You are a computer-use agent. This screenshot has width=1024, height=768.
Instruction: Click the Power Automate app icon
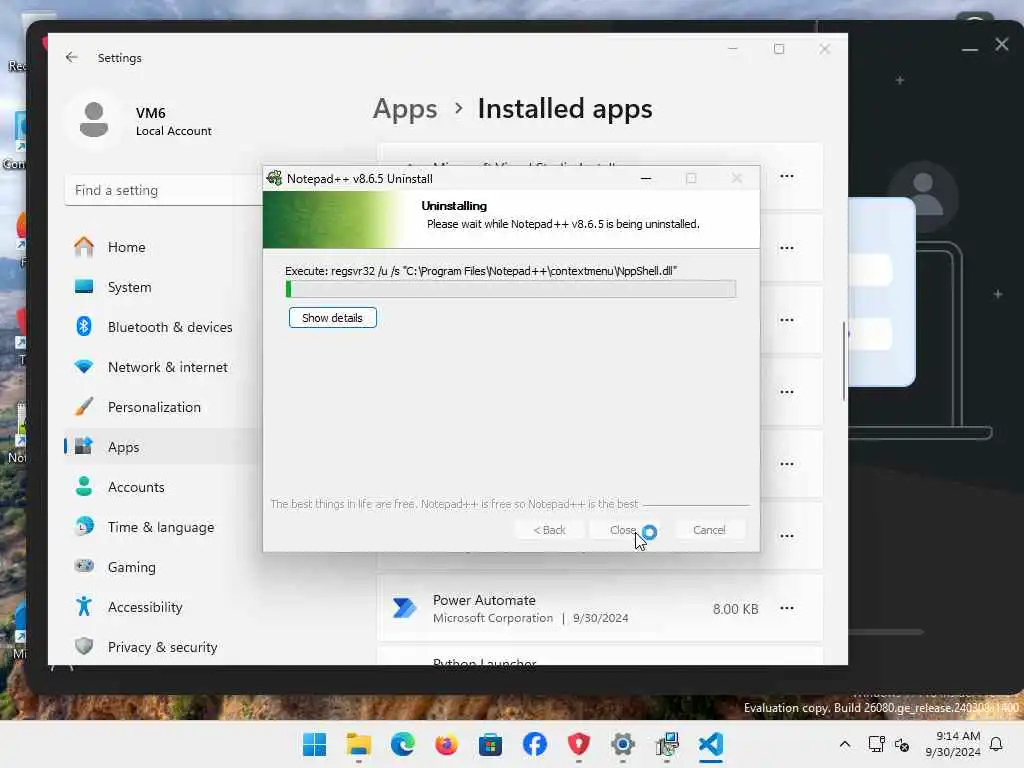coord(404,608)
